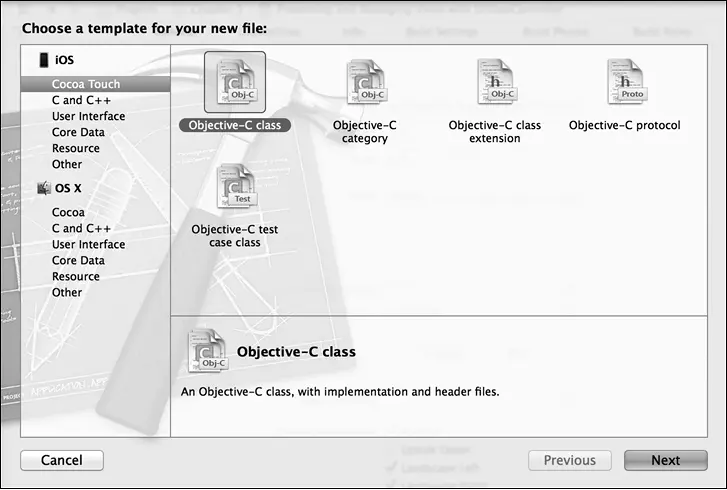Click the iOS device icon in sidebar

coord(44,60)
